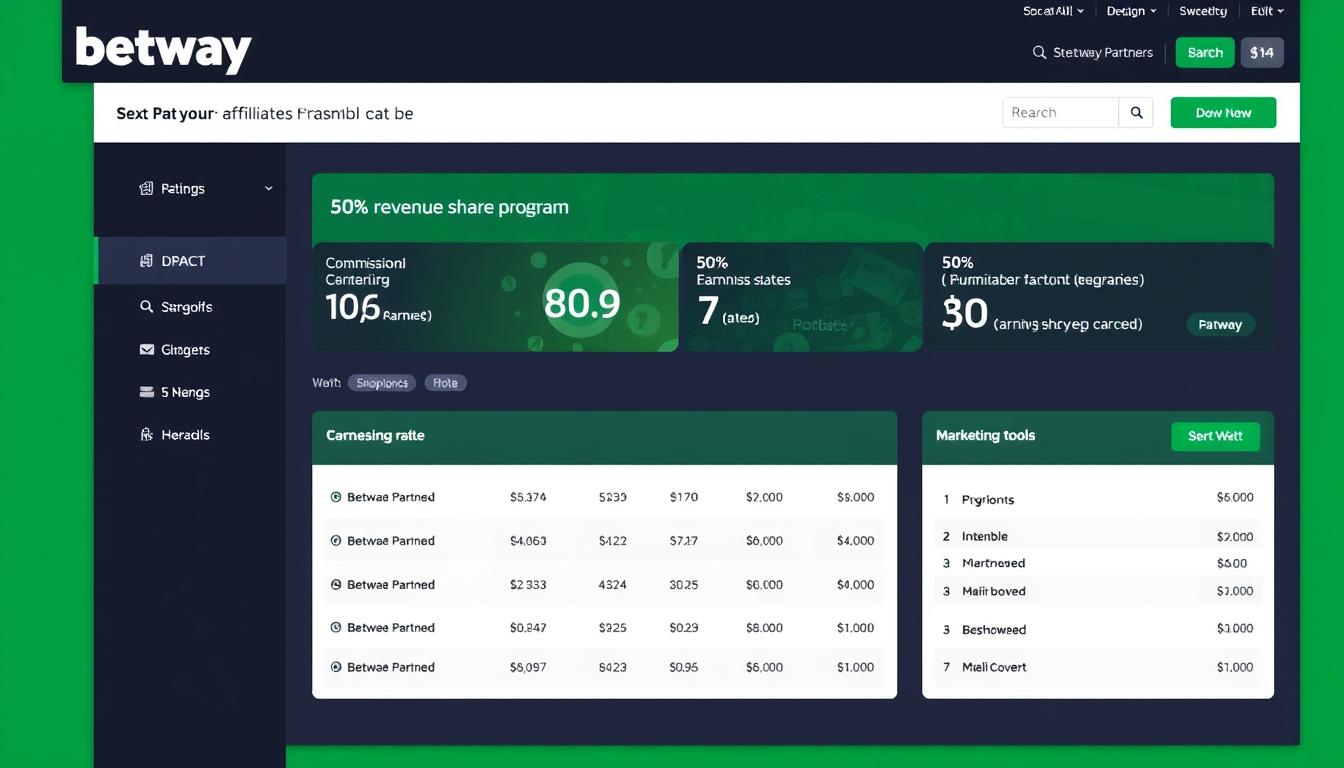Click the circle icon in the $0,847 row
The image size is (1344, 768).
(336, 628)
